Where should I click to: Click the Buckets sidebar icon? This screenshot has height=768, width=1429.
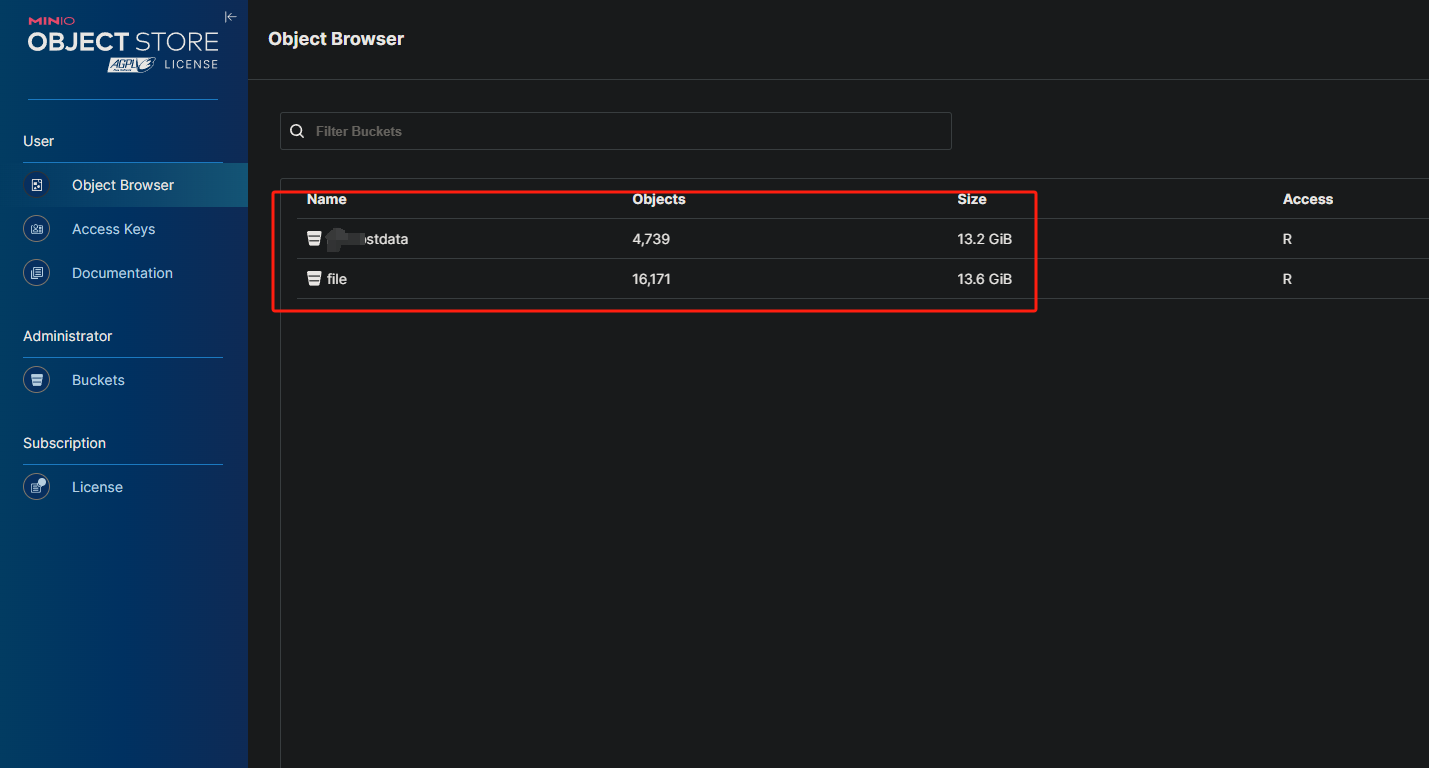pyautogui.click(x=37, y=380)
